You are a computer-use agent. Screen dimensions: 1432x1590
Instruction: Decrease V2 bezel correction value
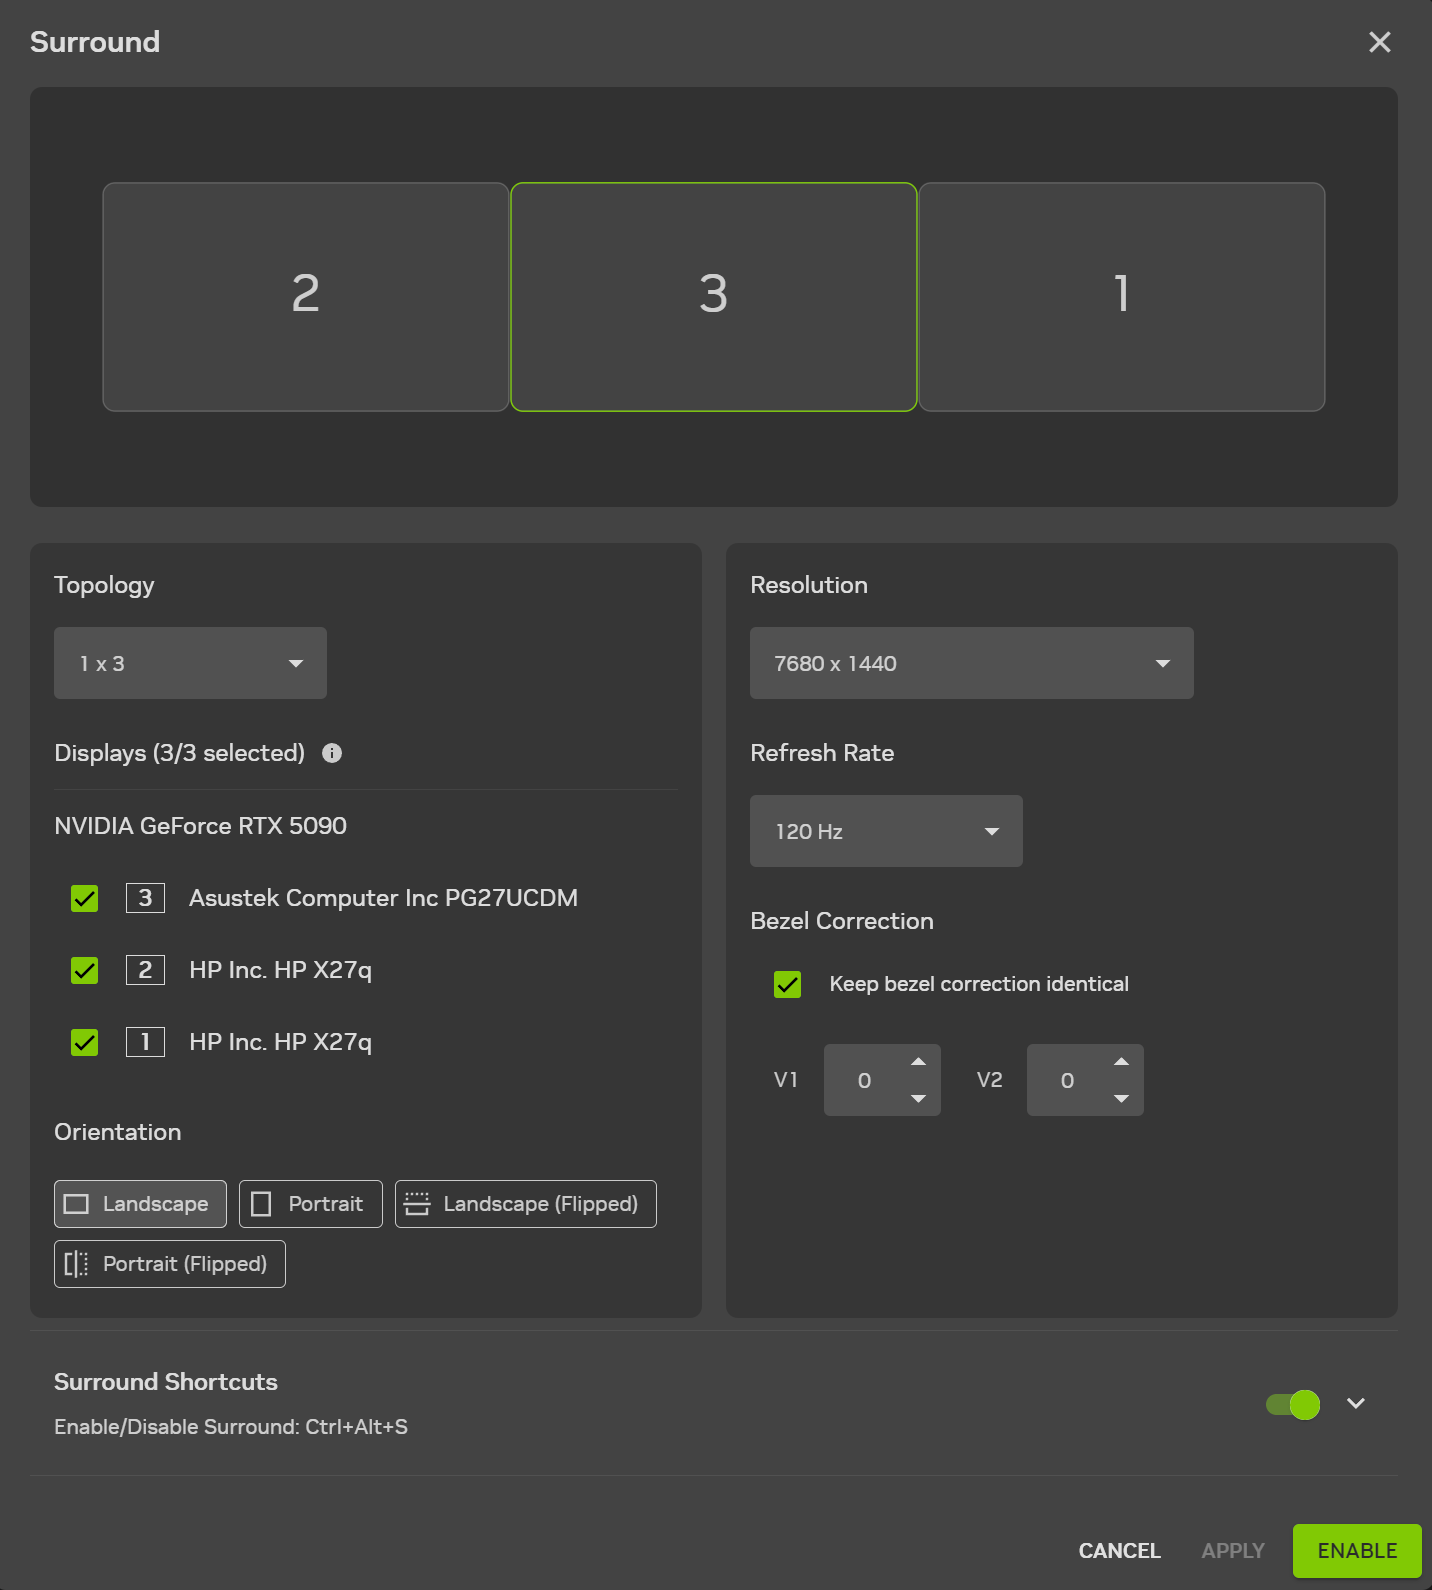point(1121,1099)
